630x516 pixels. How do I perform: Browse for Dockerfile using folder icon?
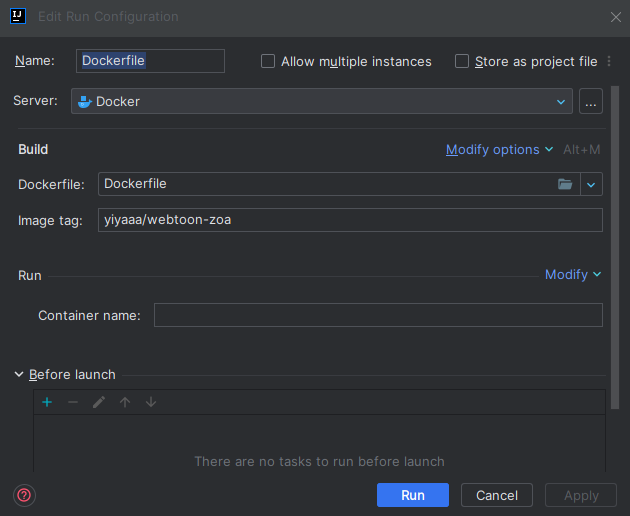(565, 184)
